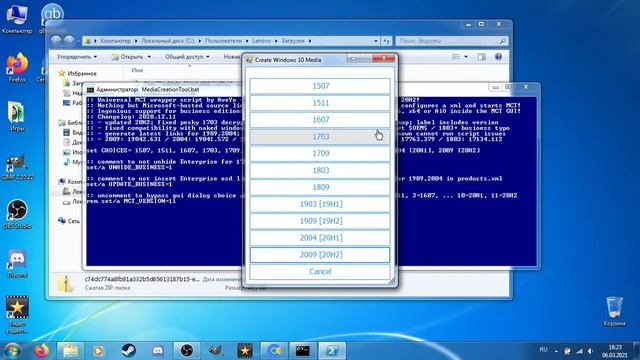Open the star video editor taskbar icon
Viewport: 640px width, 360px height.
coord(245,351)
